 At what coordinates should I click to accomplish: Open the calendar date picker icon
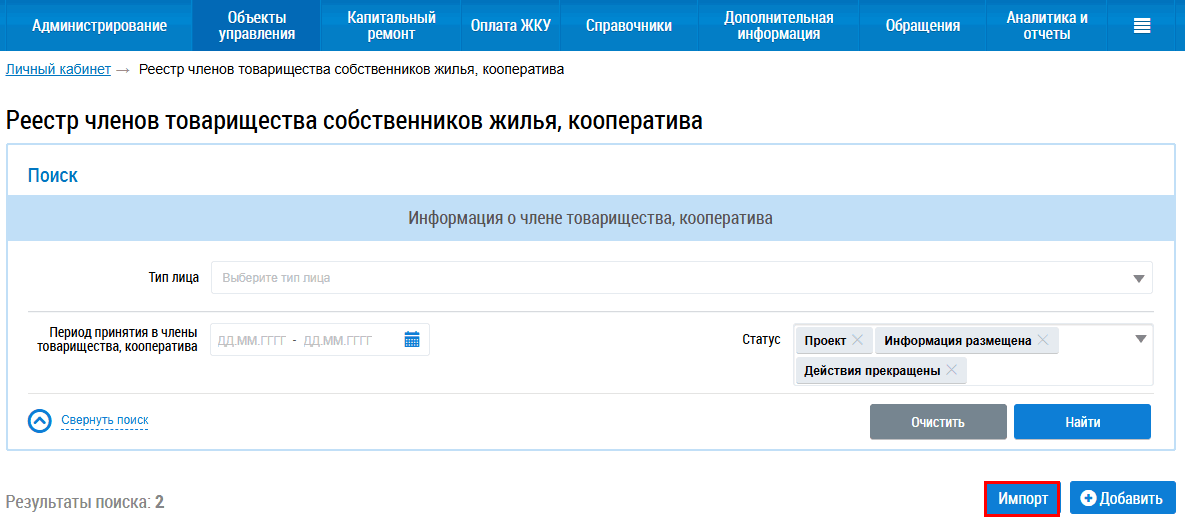[x=412, y=340]
